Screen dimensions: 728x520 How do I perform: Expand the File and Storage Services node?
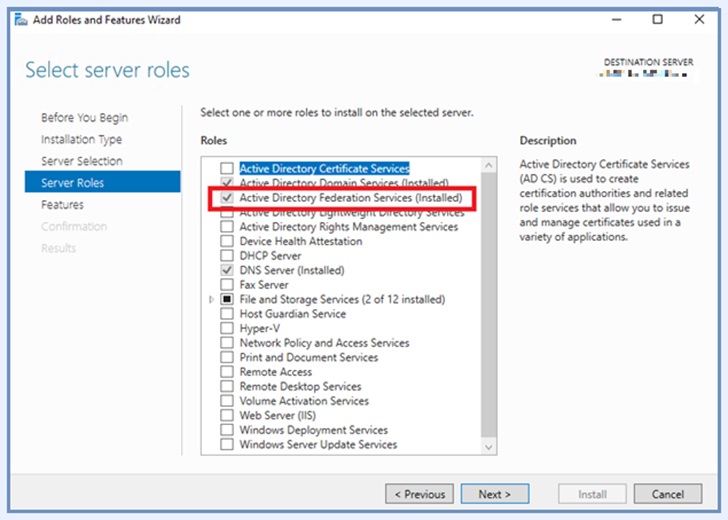[211, 299]
